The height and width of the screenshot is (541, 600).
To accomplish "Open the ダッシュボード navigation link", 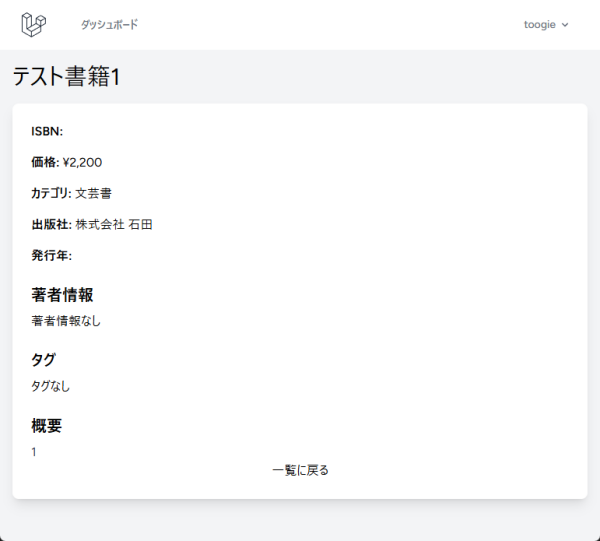I will pos(109,25).
